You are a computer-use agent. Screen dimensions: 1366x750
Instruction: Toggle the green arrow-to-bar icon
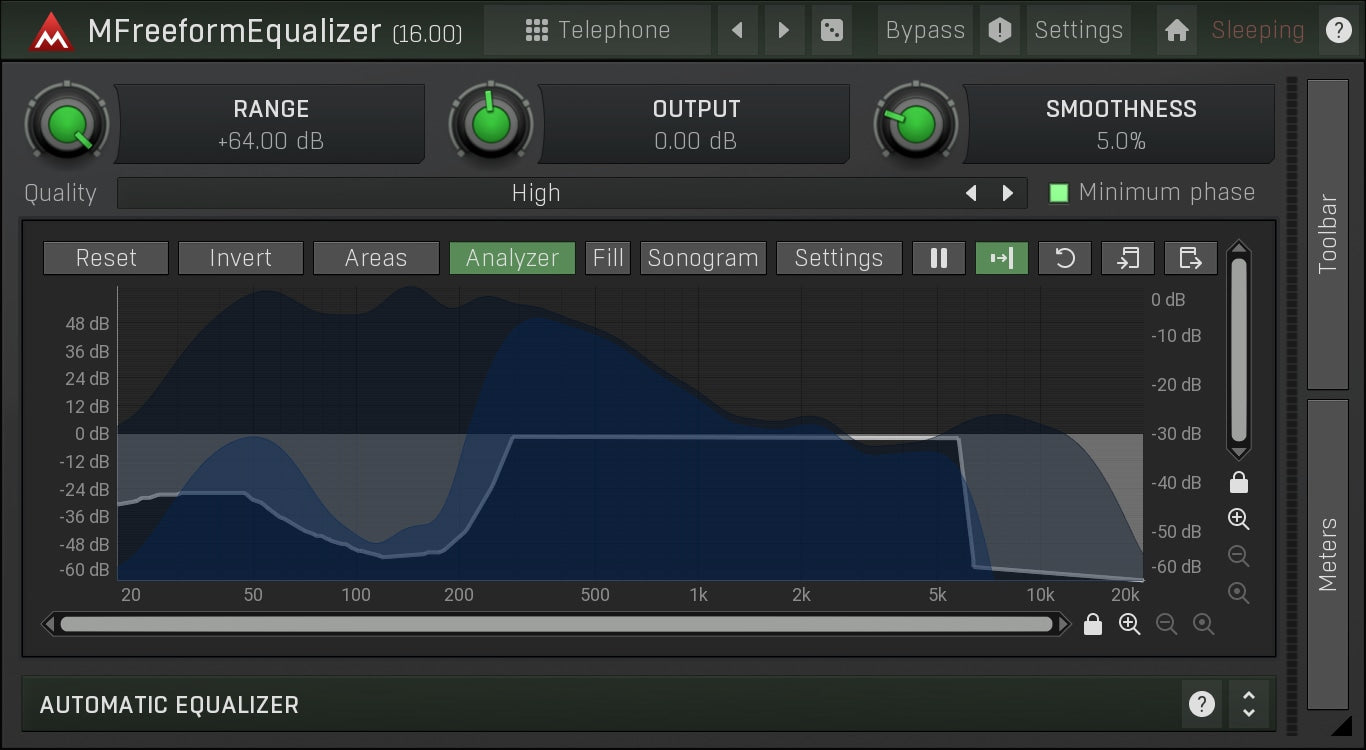[x=1002, y=258]
